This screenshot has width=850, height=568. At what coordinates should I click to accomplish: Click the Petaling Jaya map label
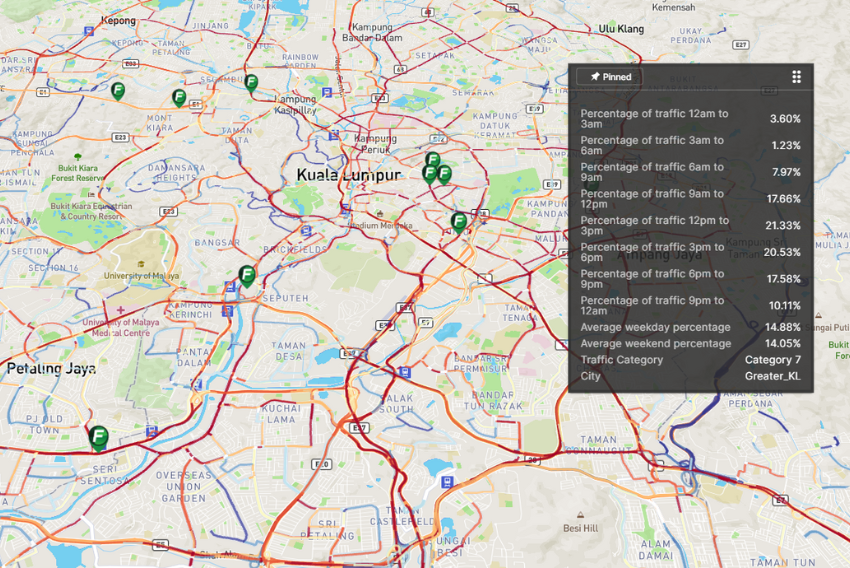click(x=51, y=368)
